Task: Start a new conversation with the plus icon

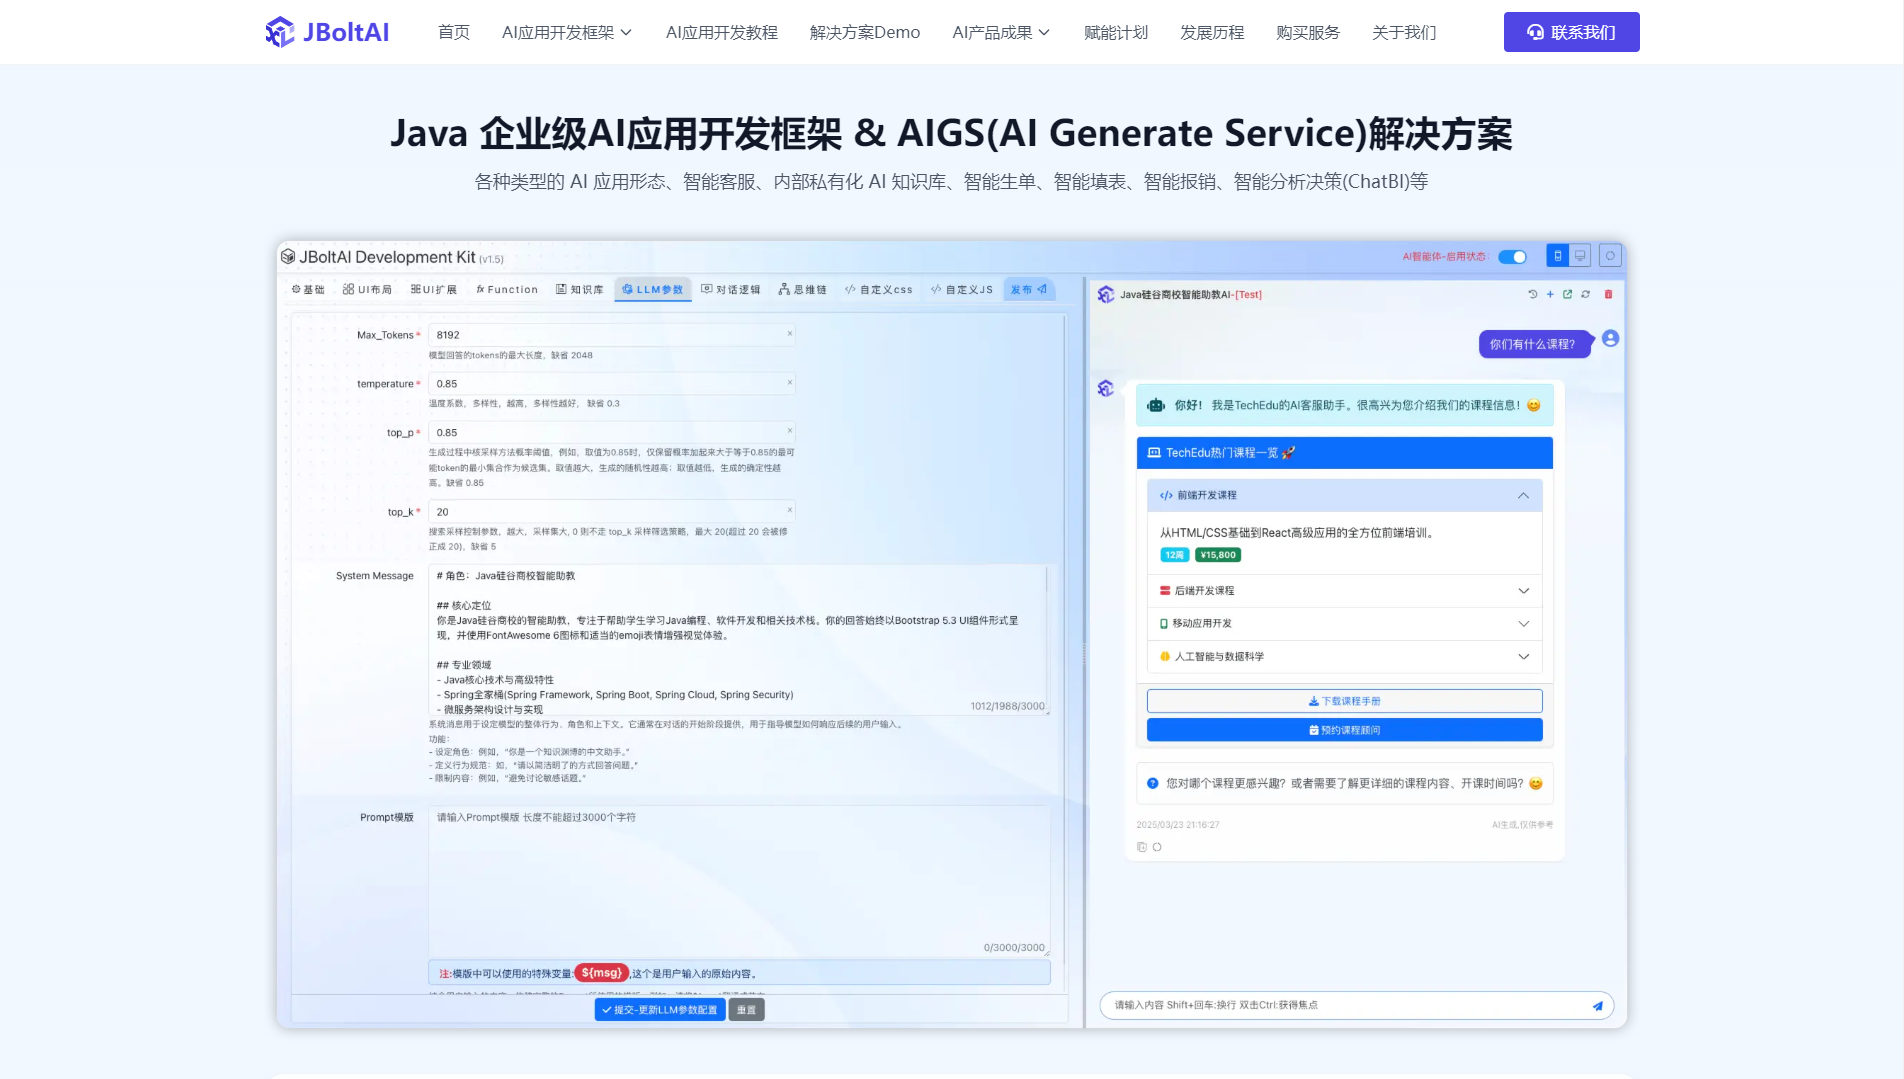Action: (x=1550, y=294)
